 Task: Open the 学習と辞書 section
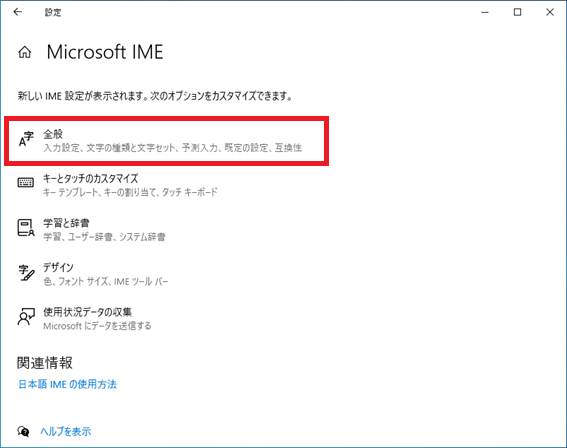166,230
